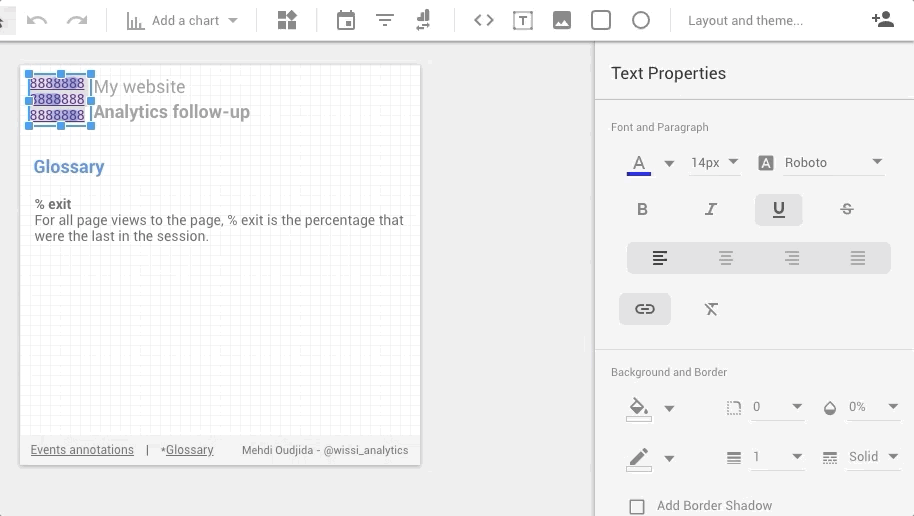Viewport: 914px width, 516px height.
Task: Click the background fill bucket icon
Action: click(638, 409)
